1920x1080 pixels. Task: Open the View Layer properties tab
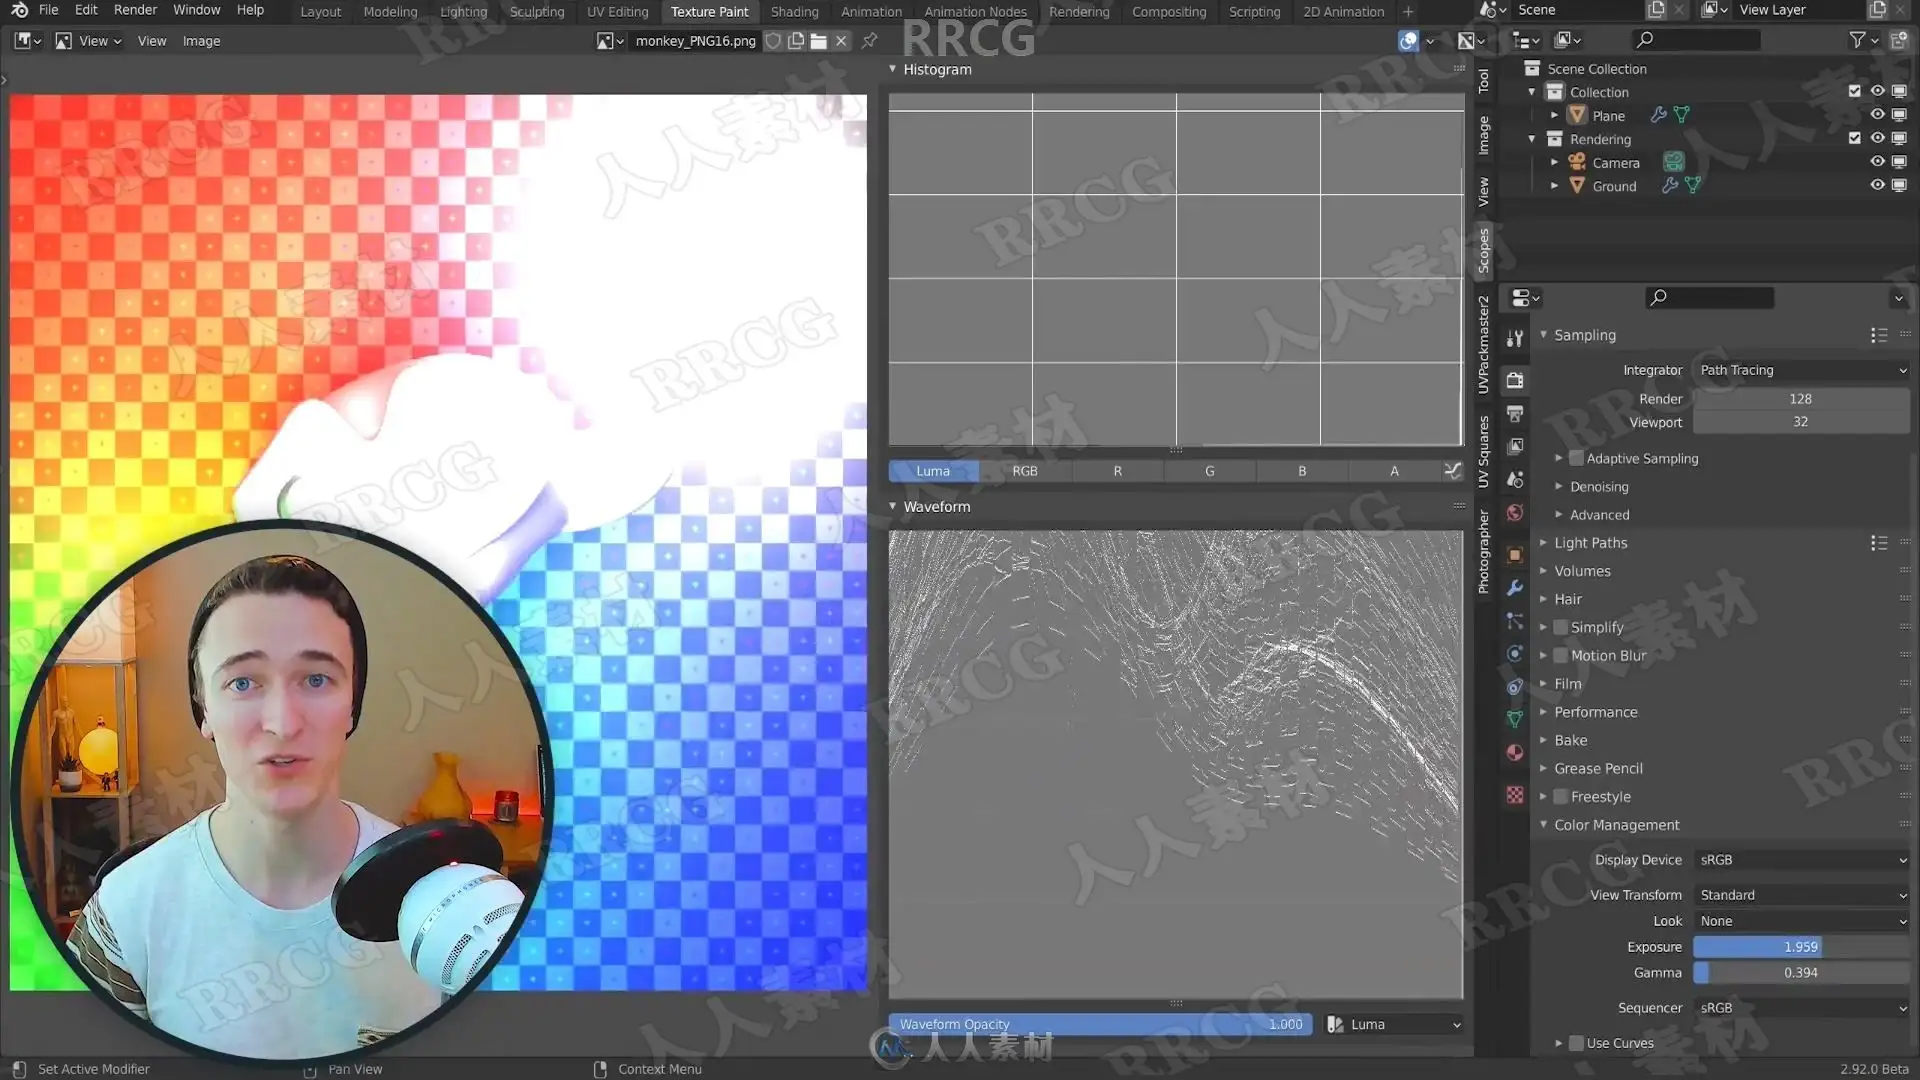click(1515, 446)
